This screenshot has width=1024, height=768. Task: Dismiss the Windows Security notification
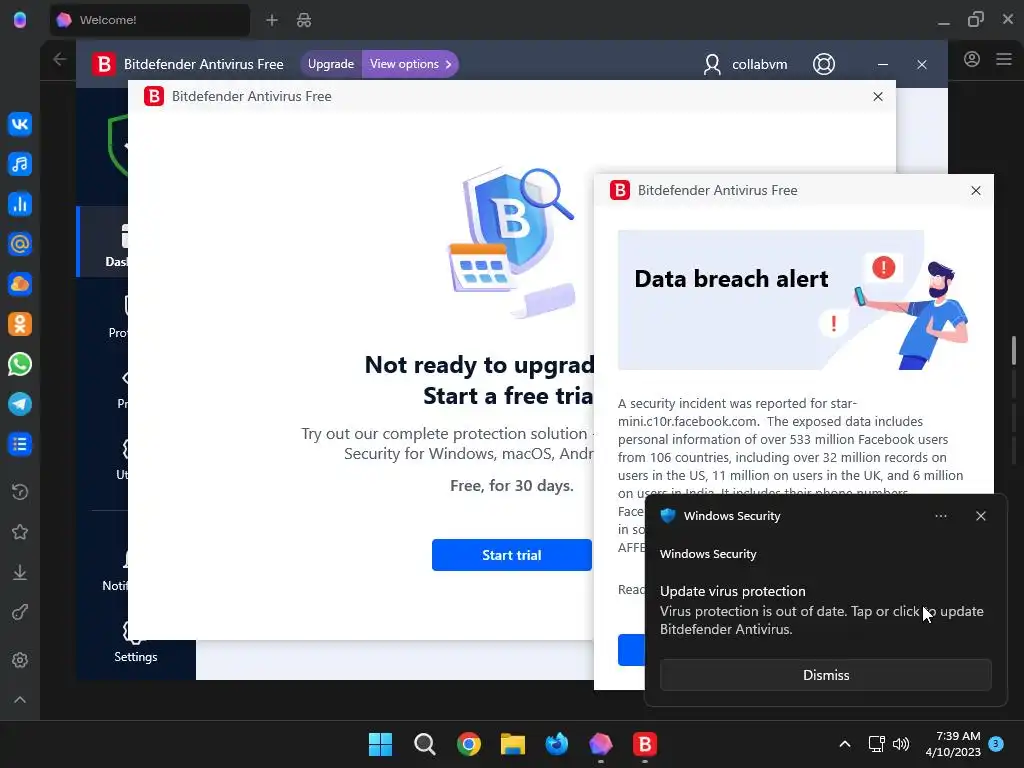pyautogui.click(x=825, y=675)
